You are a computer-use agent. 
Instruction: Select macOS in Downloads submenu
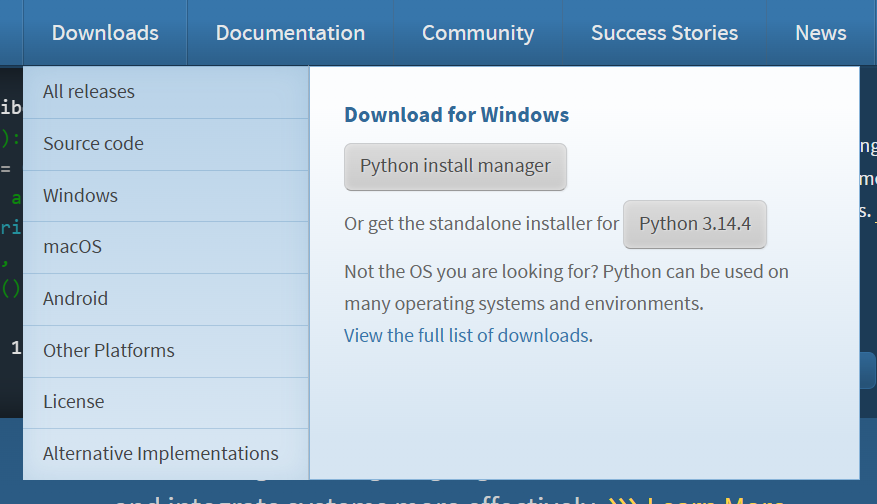pos(166,247)
